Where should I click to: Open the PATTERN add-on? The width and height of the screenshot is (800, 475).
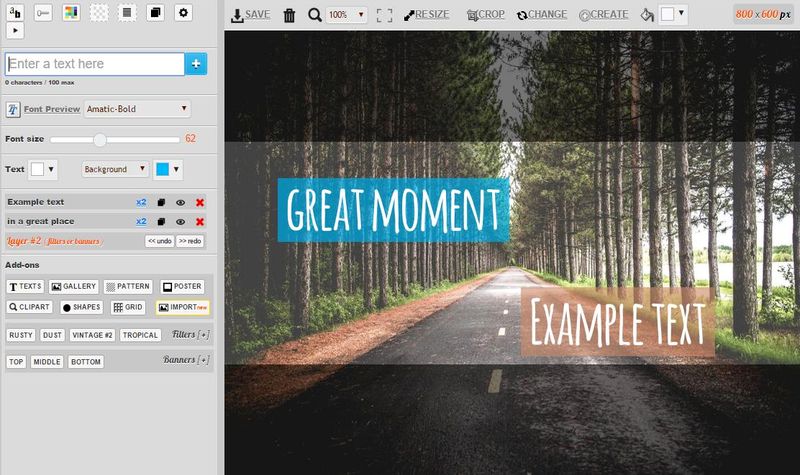[x=128, y=287]
